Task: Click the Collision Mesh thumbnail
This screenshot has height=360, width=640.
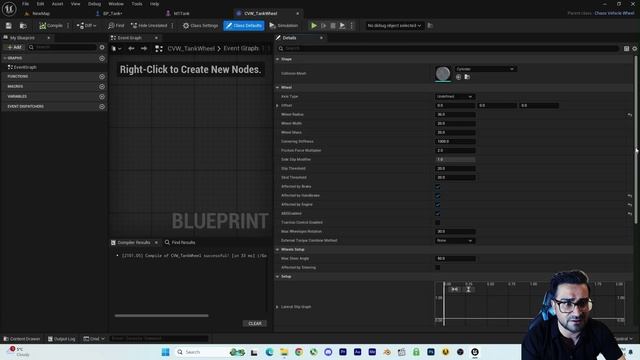Action: (x=443, y=73)
